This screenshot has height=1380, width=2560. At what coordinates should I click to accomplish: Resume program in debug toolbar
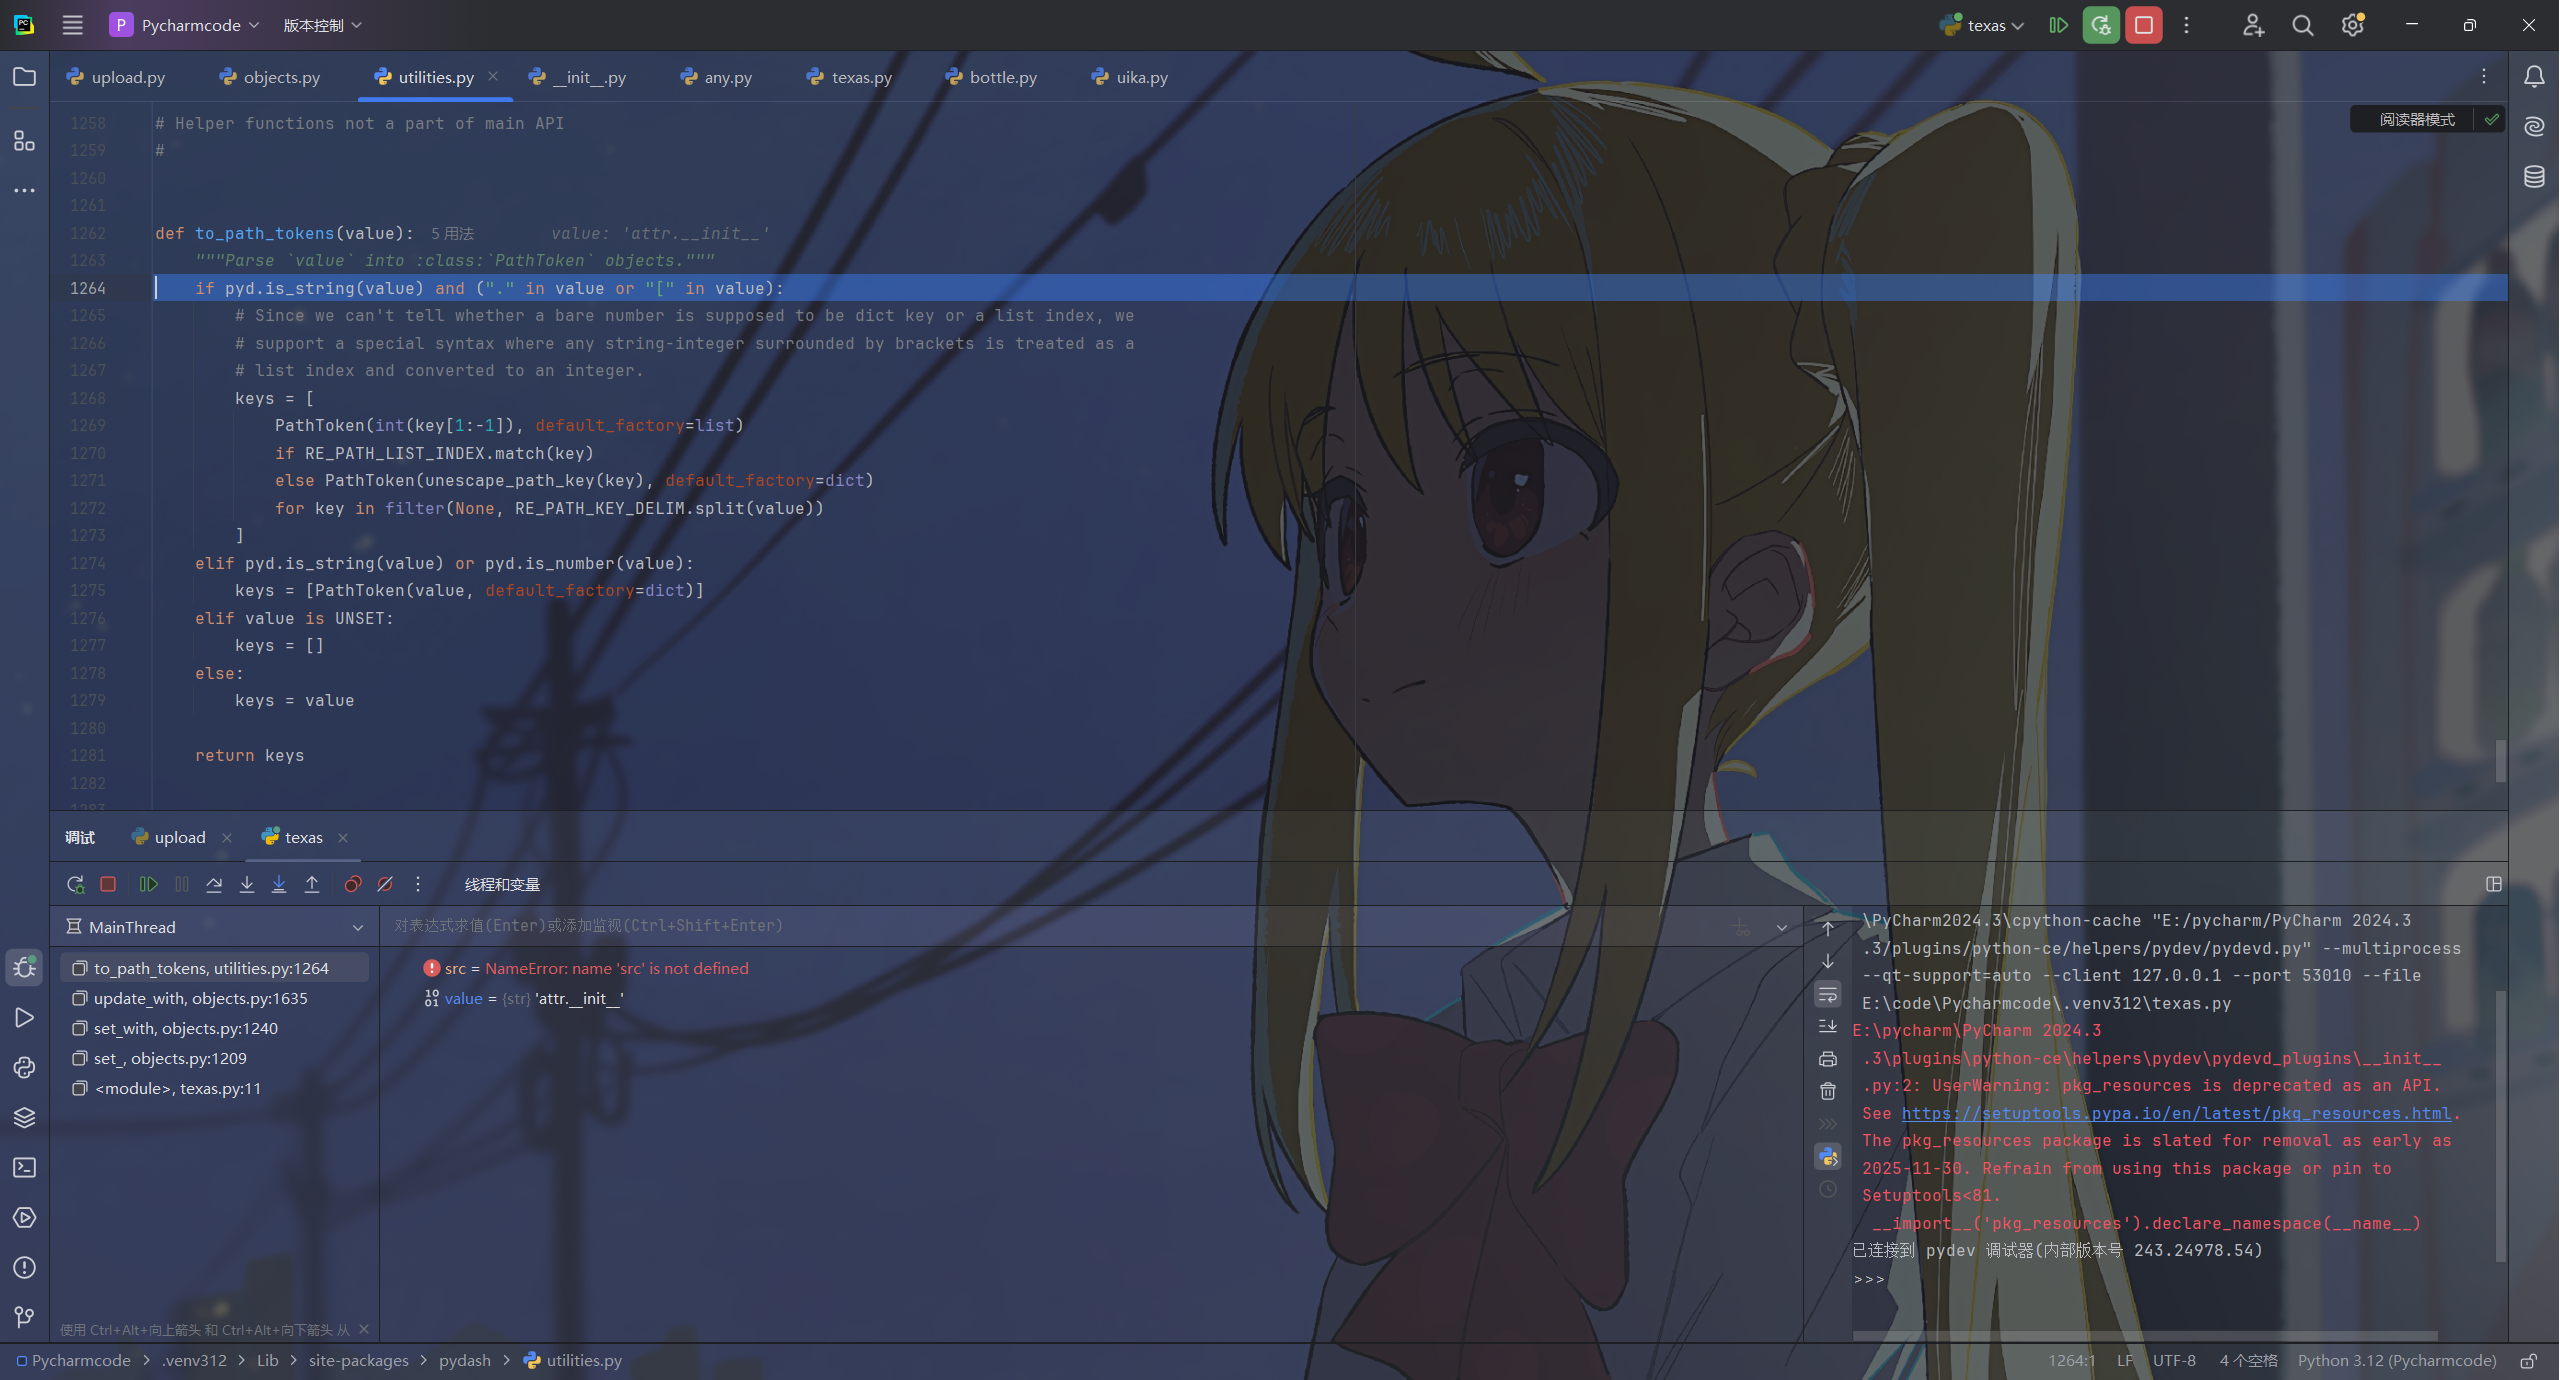pos(148,884)
